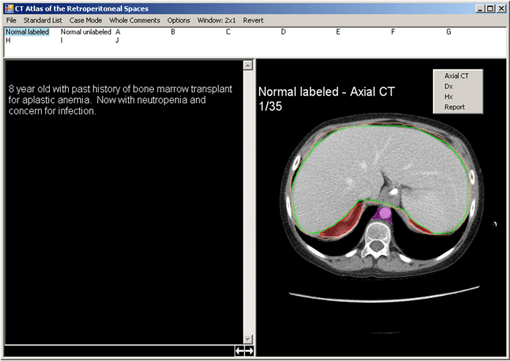Choose Report in popup menu

pyautogui.click(x=455, y=107)
